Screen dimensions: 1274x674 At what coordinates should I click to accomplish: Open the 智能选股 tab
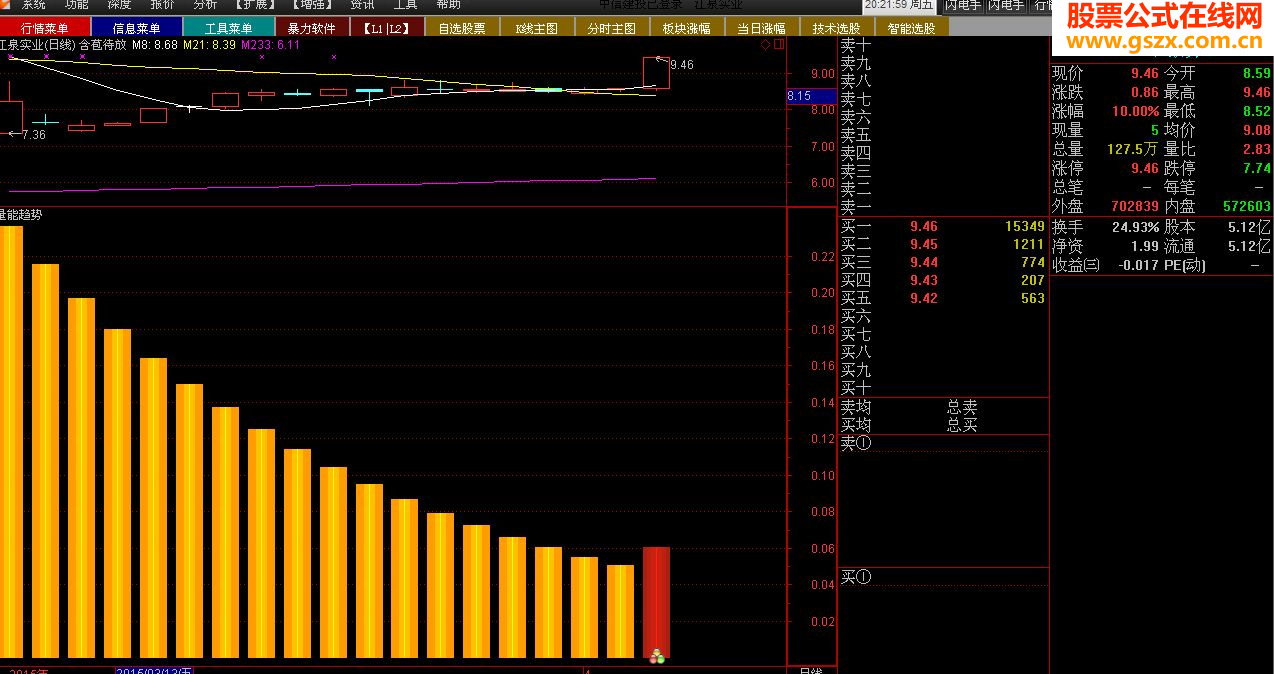912,28
